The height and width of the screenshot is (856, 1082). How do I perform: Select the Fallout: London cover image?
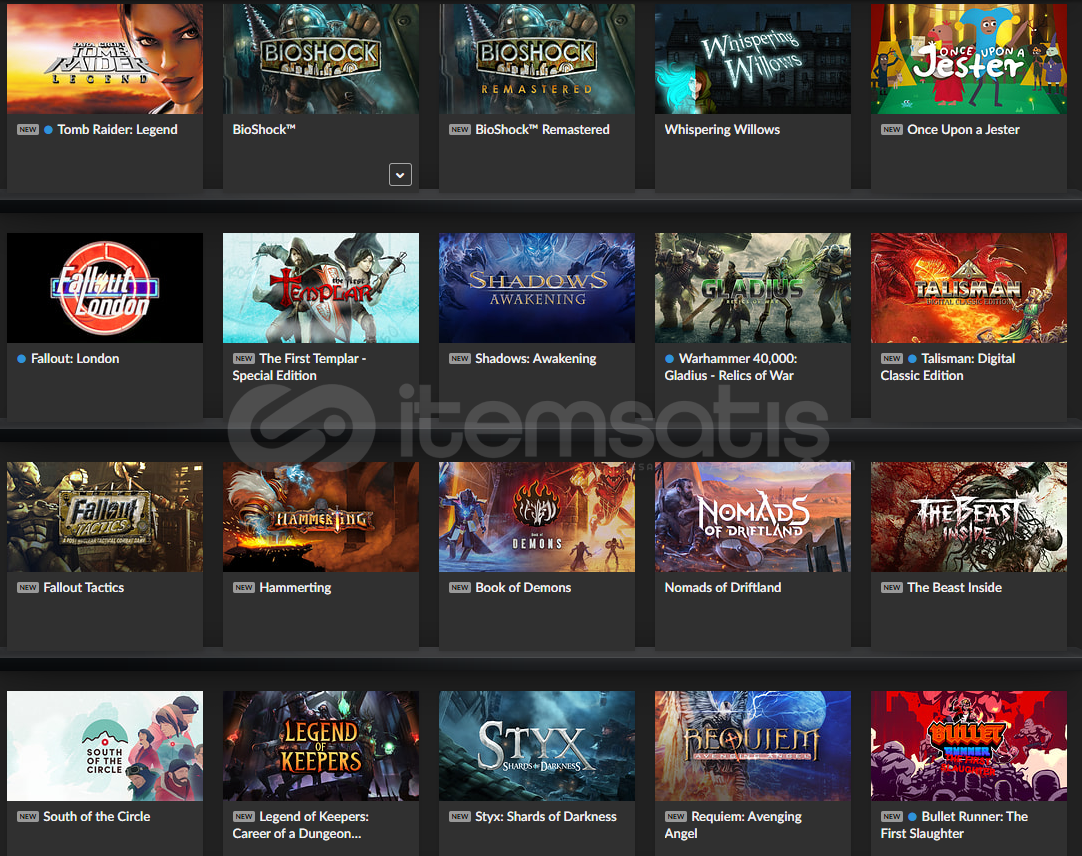coord(105,288)
